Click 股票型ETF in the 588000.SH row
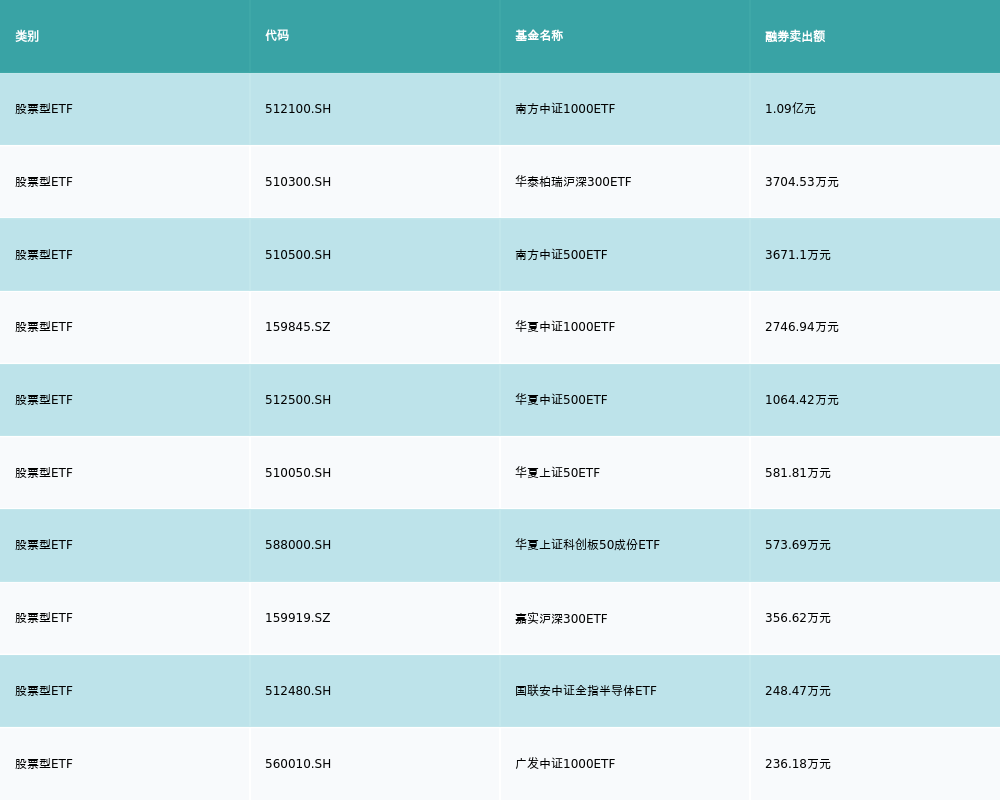The height and width of the screenshot is (800, 1000). [x=44, y=545]
